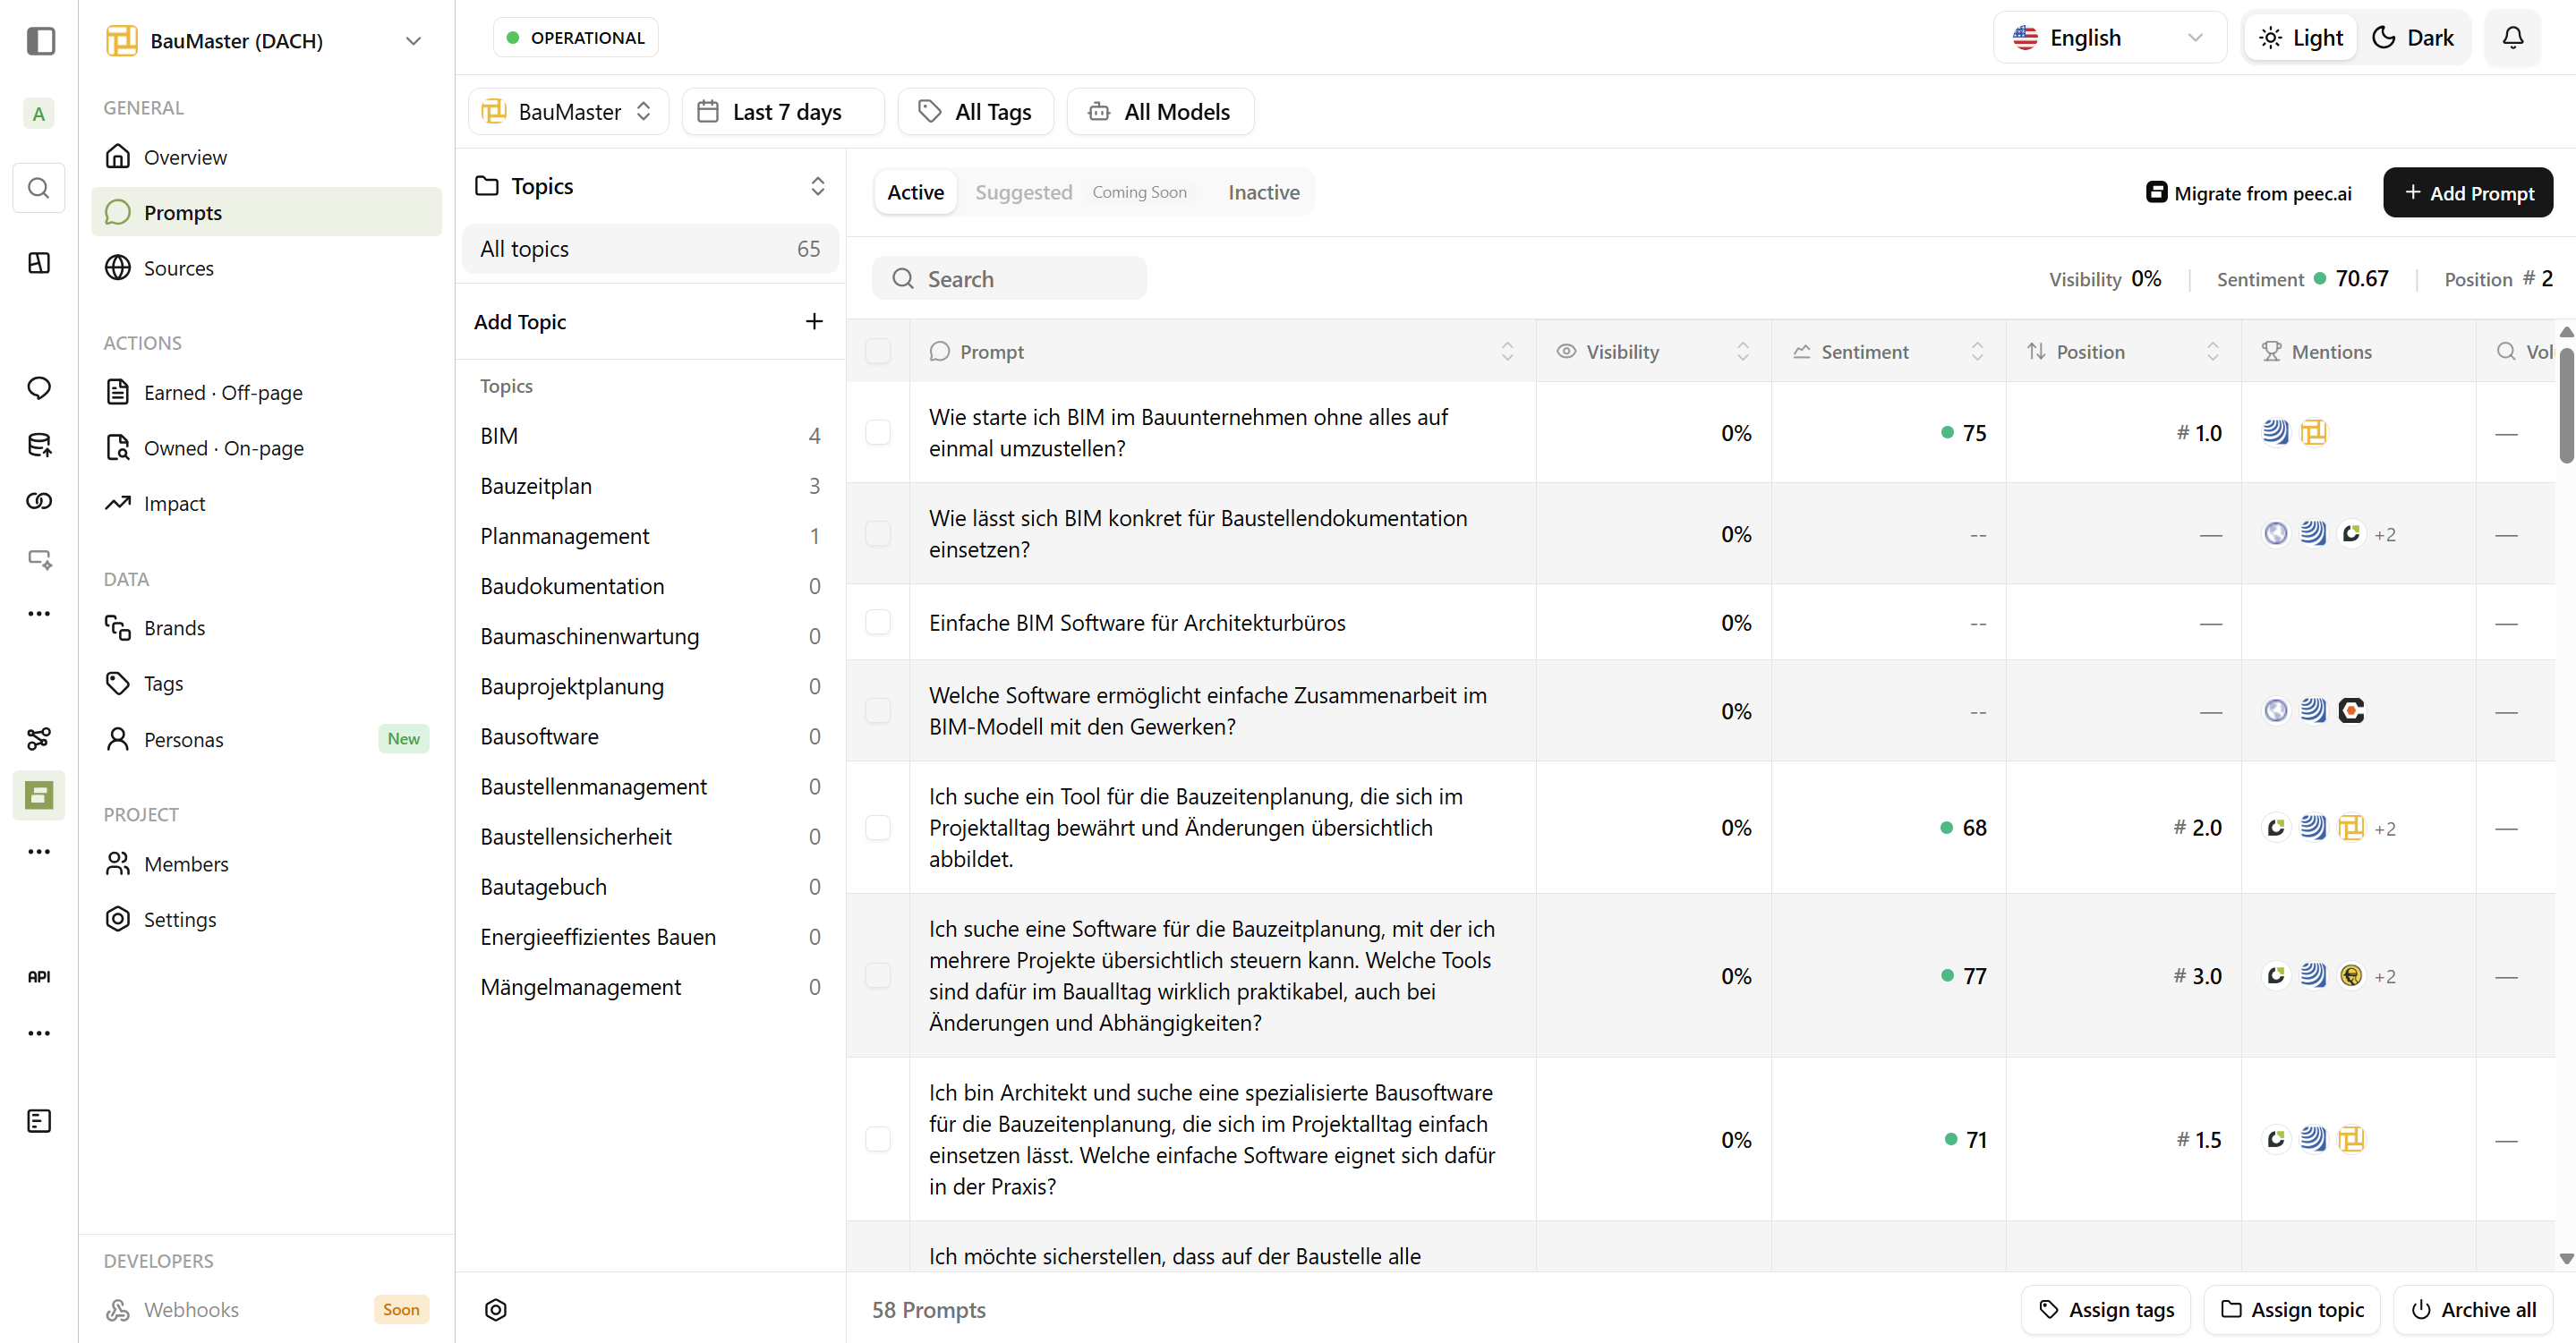Viewport: 2576px width, 1343px height.
Task: Open settings gear below the topics list
Action: (x=496, y=1309)
